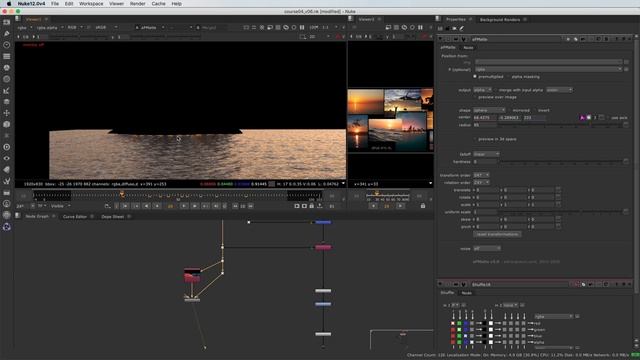Open the Color nodes toolbar icon
Viewport: 640px width, 360px height.
(7, 68)
